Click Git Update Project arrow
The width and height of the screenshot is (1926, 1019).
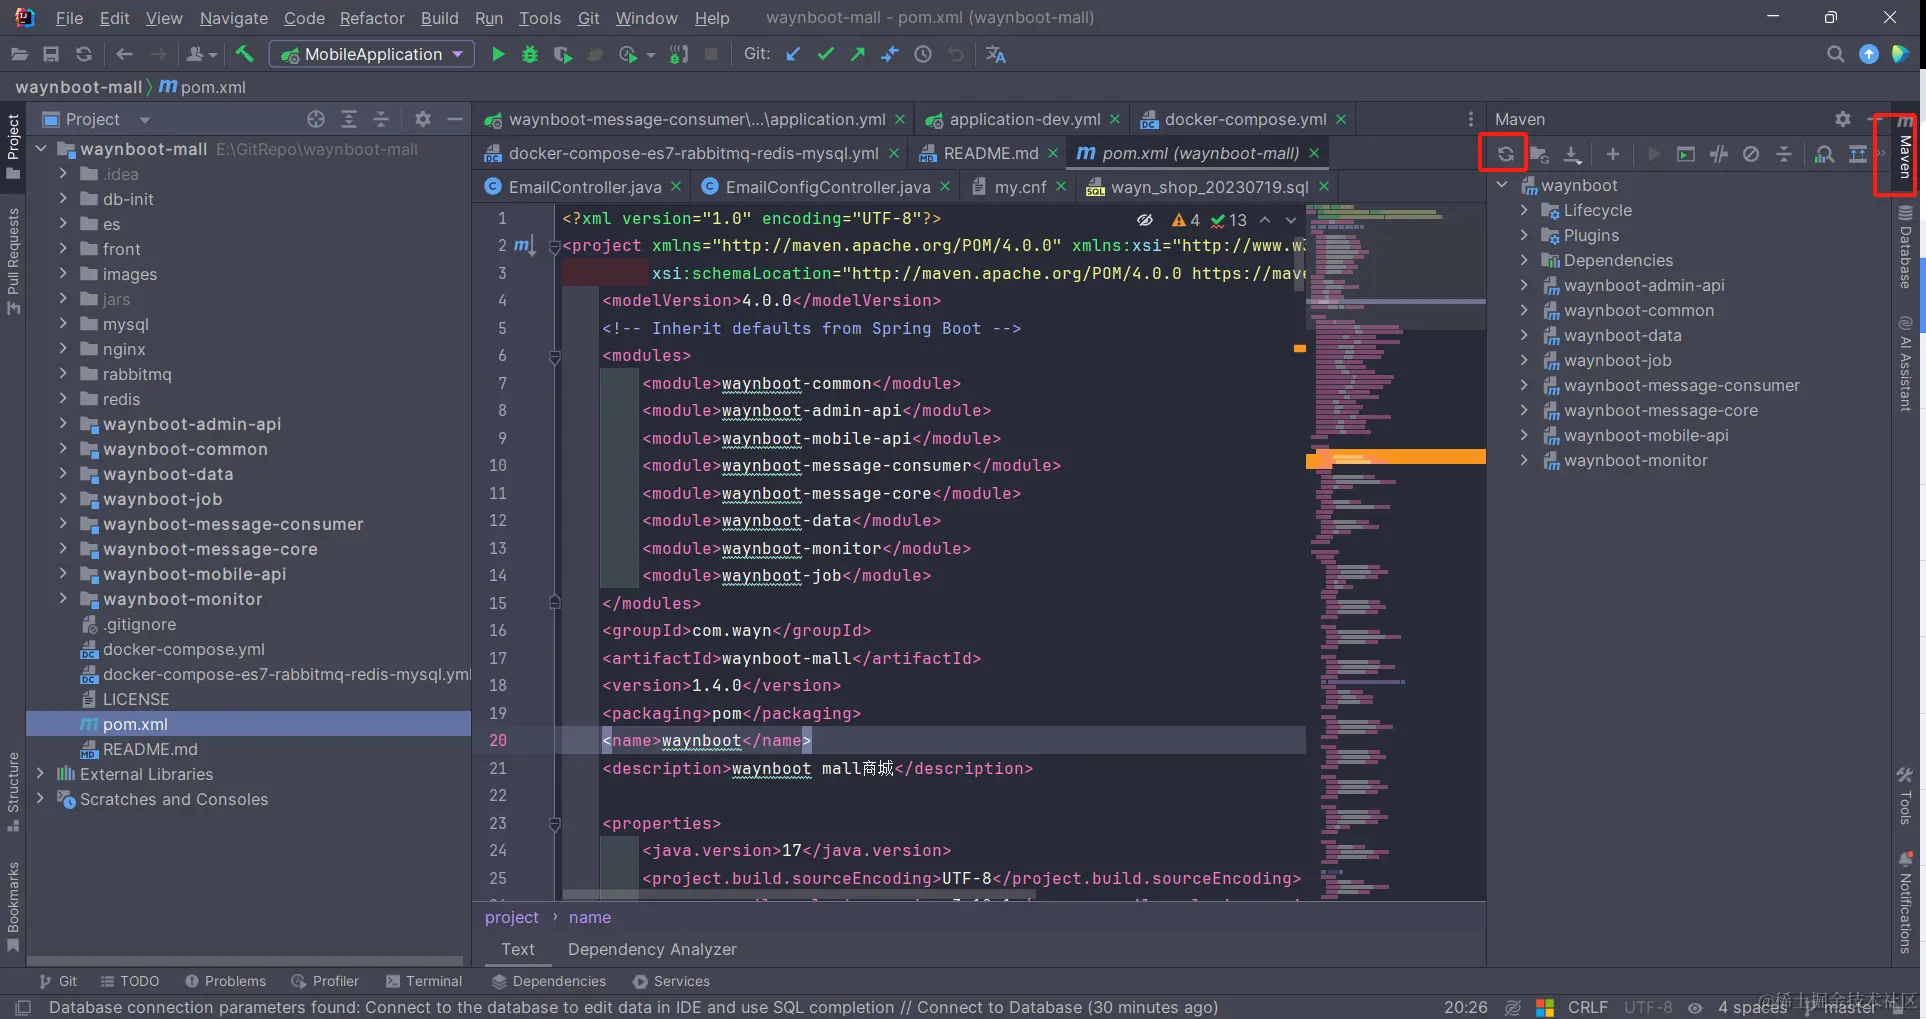pyautogui.click(x=793, y=55)
